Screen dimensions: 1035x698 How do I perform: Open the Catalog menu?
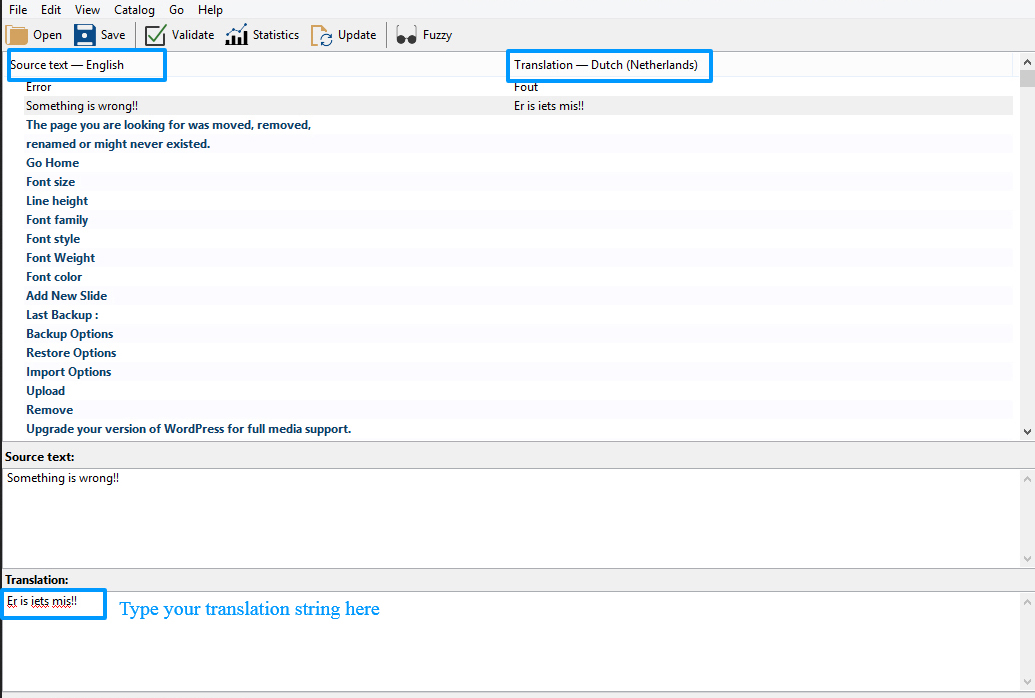(134, 9)
